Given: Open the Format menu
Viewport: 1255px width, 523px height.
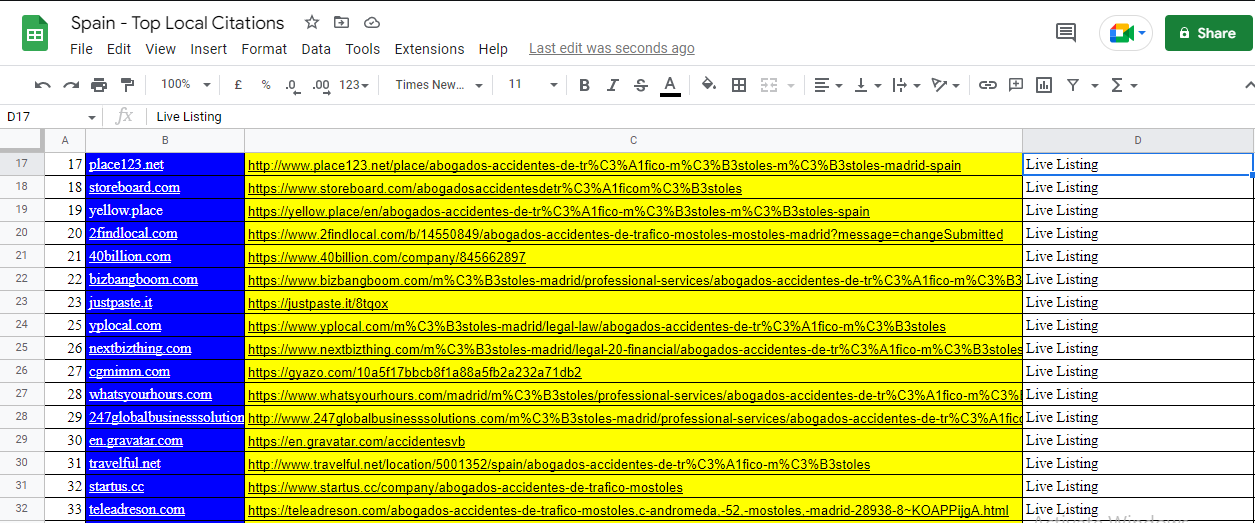Looking at the screenshot, I should 264,49.
